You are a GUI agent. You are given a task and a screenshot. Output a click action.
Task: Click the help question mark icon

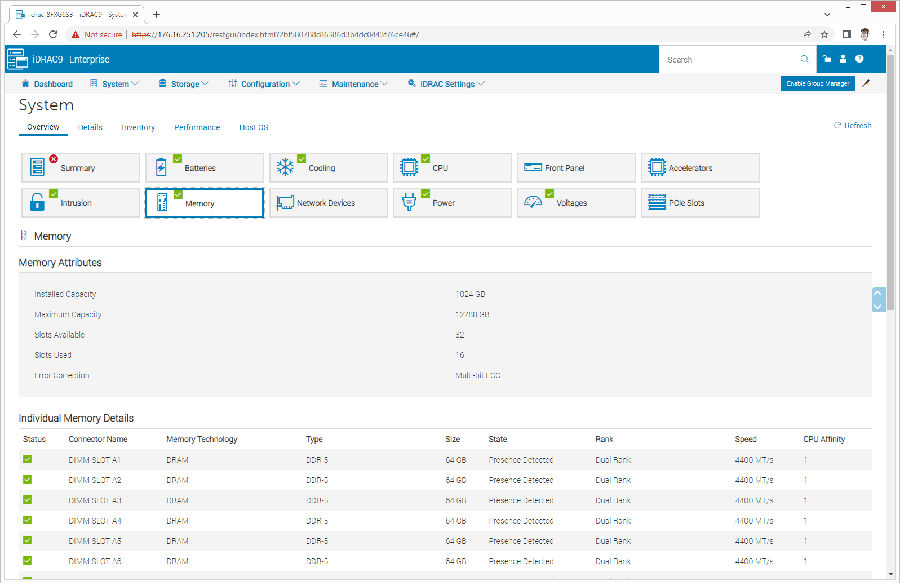point(859,60)
